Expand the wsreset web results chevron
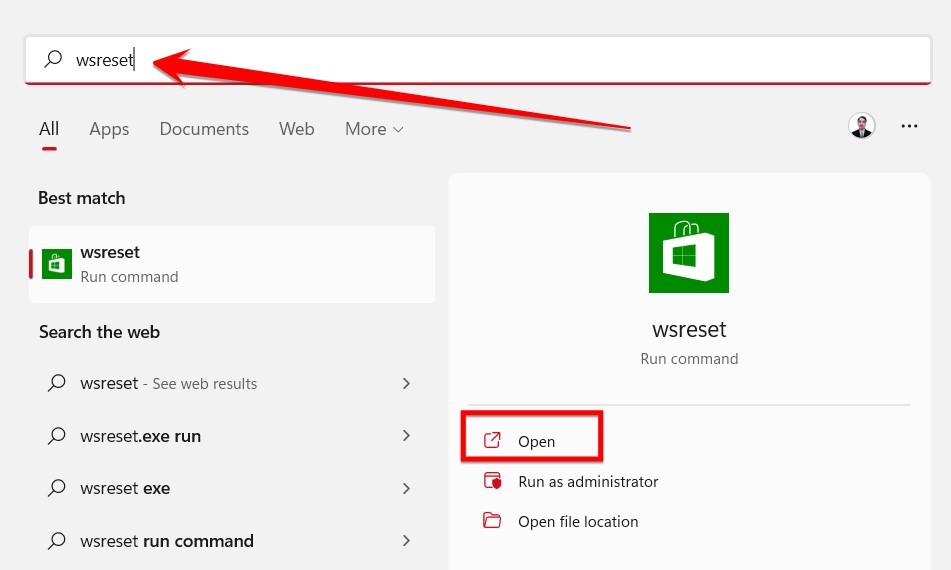Viewport: 951px width, 570px height. pyautogui.click(x=406, y=383)
